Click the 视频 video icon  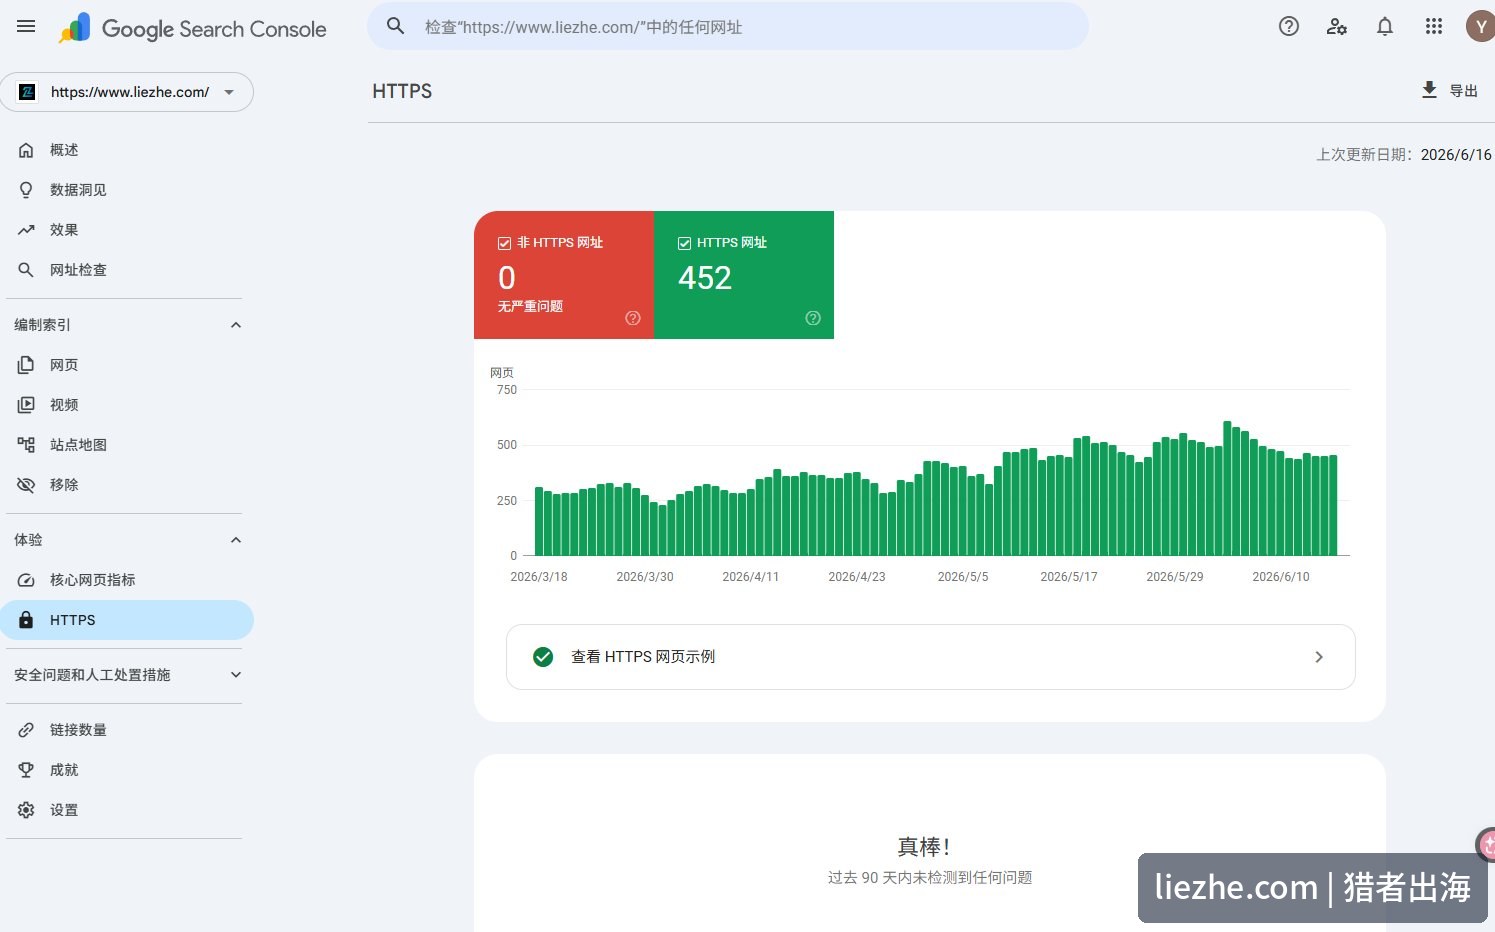tap(26, 405)
